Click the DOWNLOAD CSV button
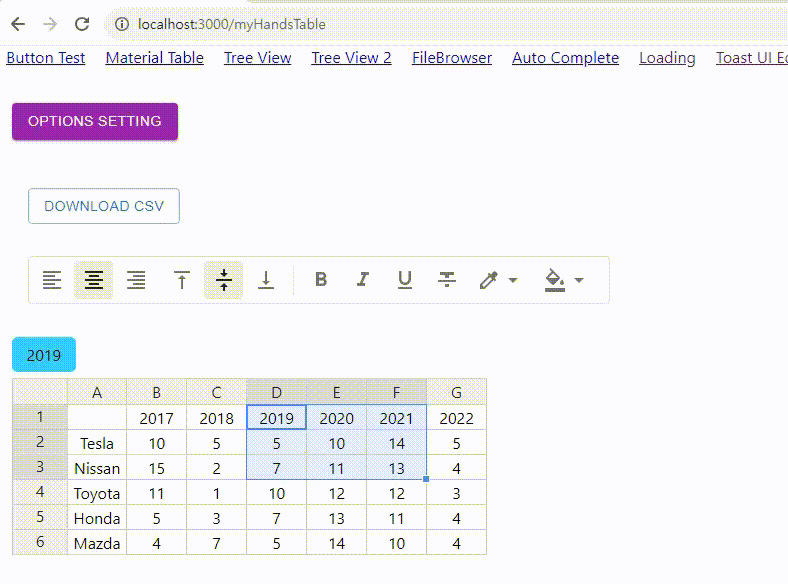 coord(104,206)
